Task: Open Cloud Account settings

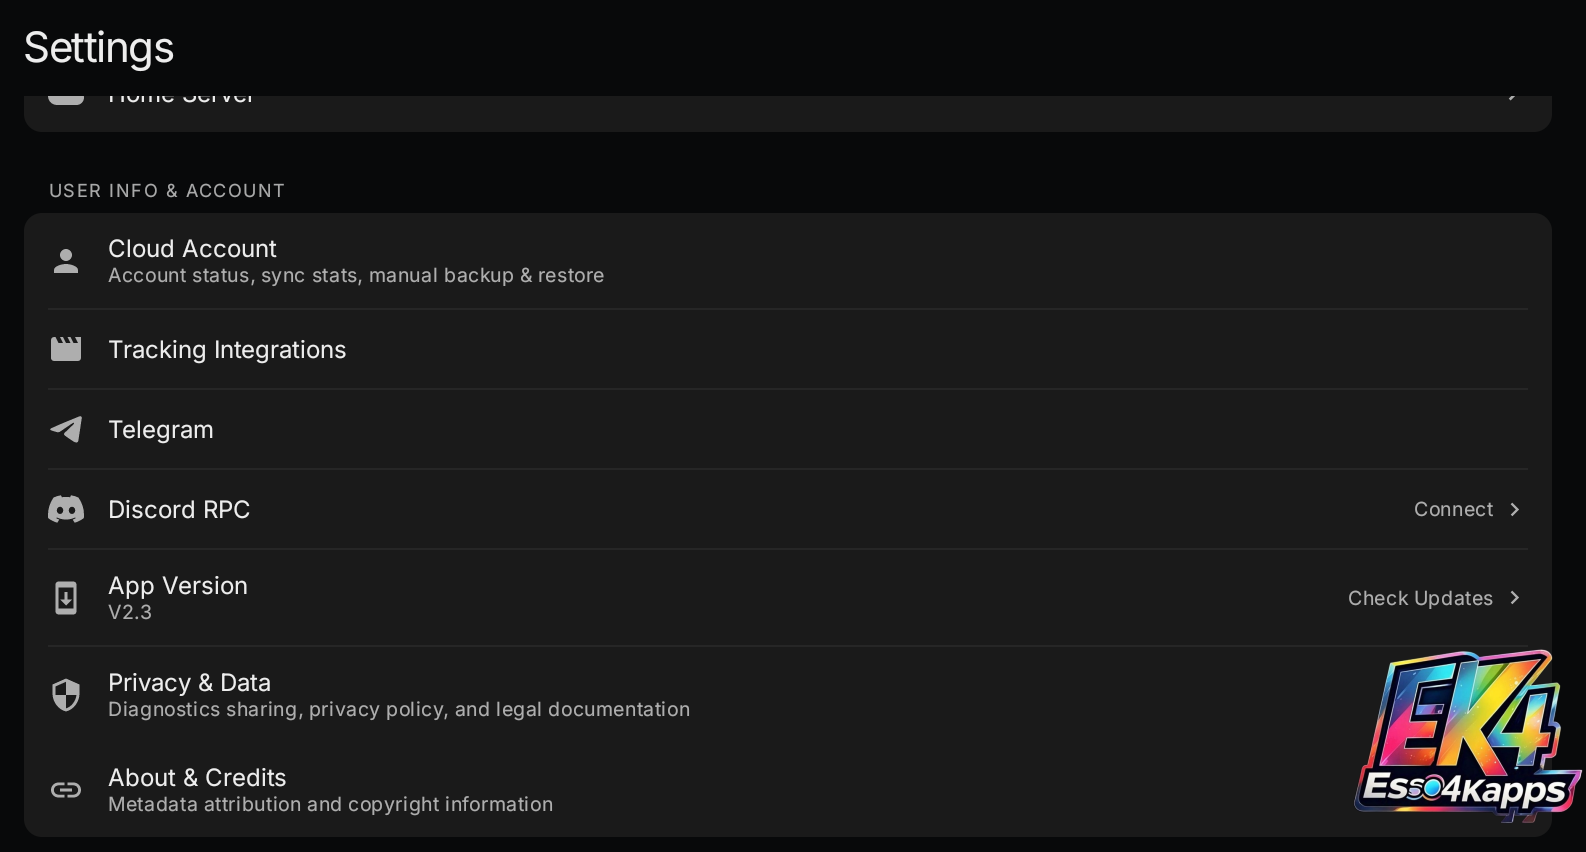Action: pos(788,261)
